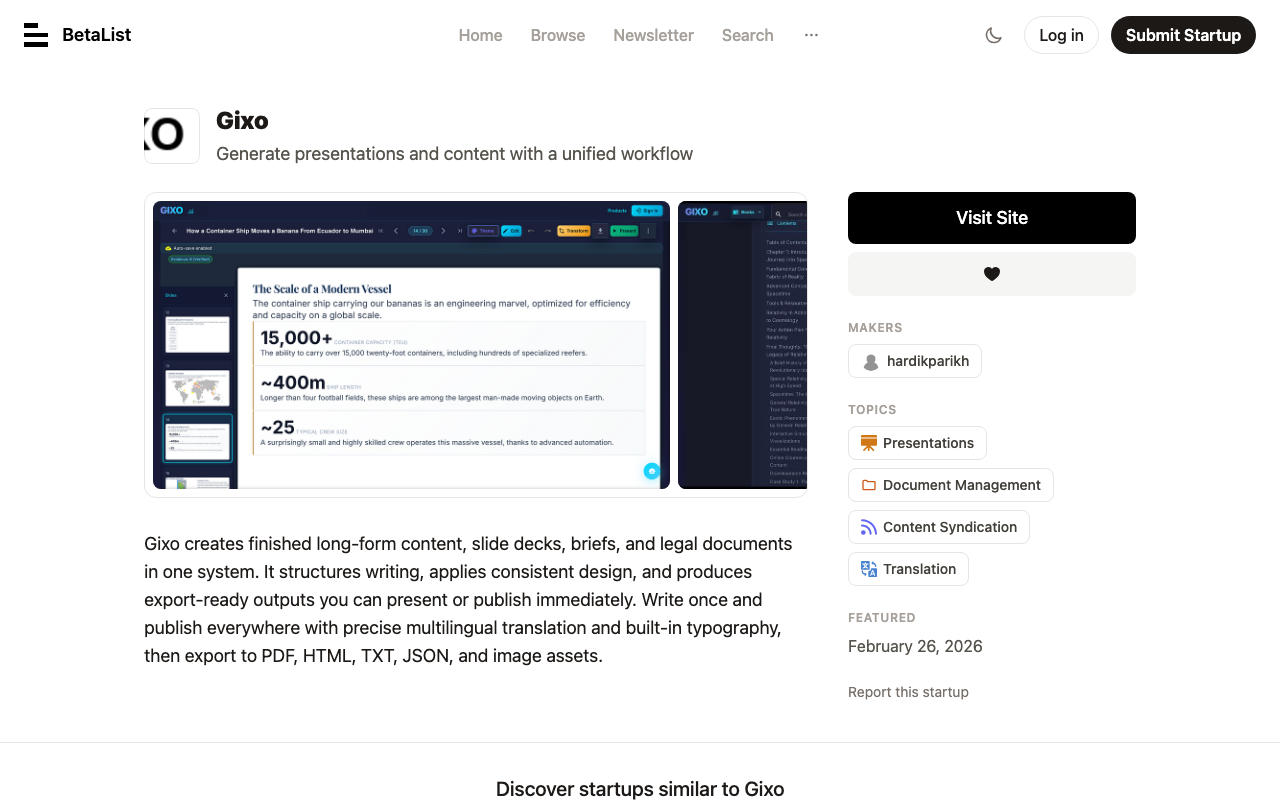Image resolution: width=1280 pixels, height=800 pixels.
Task: Expand the more options ellipsis menu
Action: click(811, 35)
